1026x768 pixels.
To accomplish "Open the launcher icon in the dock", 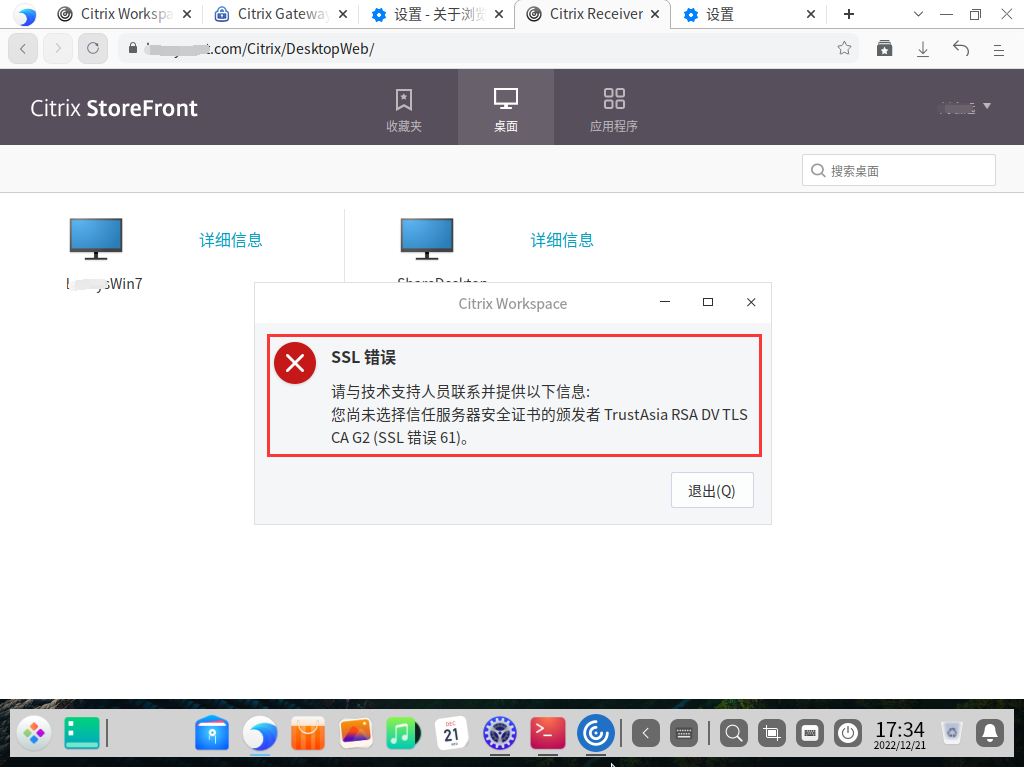I will click(x=34, y=733).
